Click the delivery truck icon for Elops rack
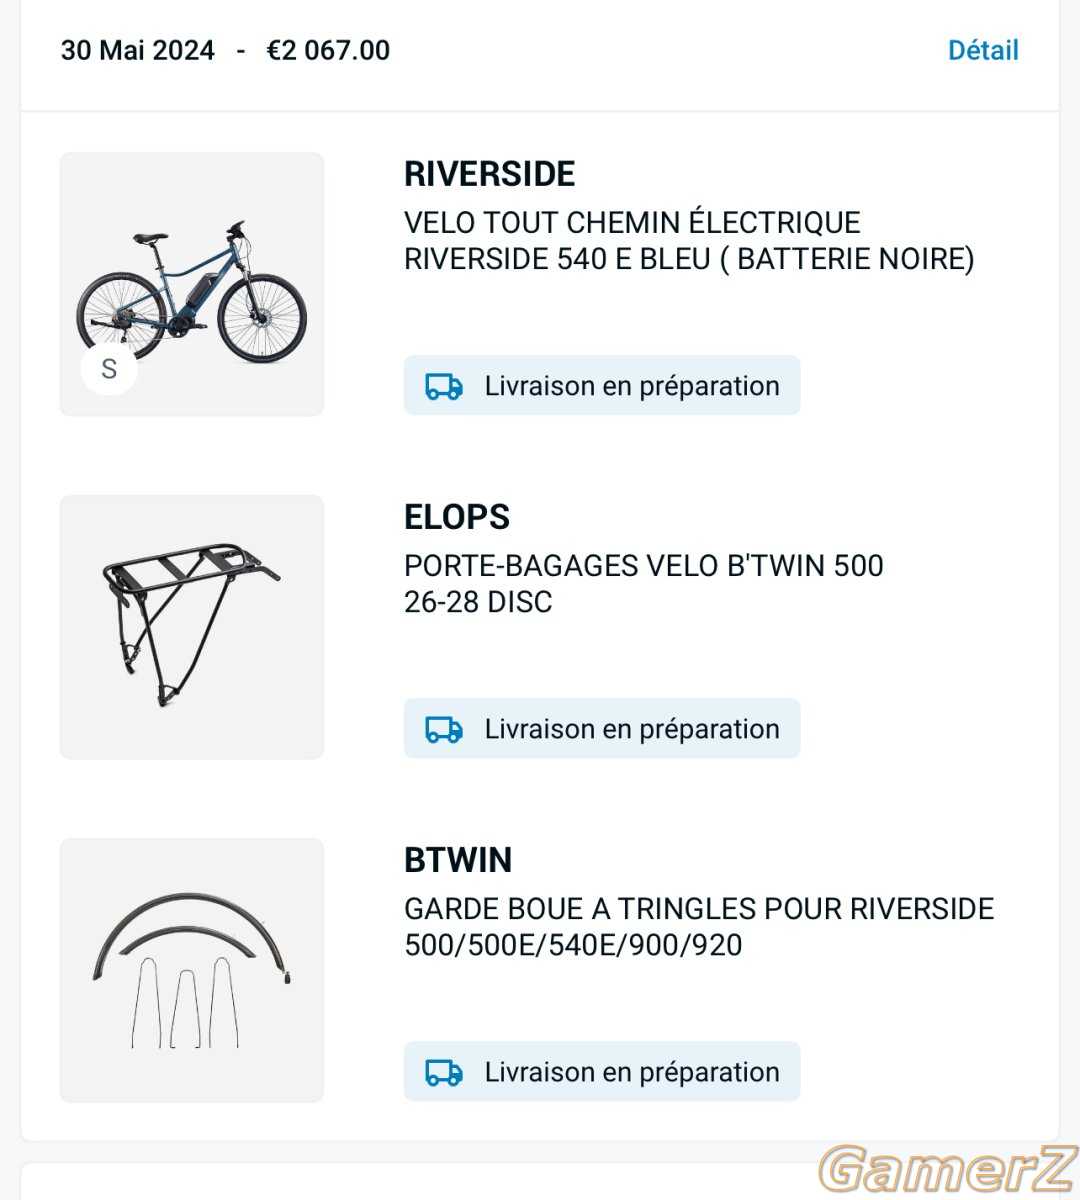This screenshot has height=1200, width=1080. coord(444,729)
